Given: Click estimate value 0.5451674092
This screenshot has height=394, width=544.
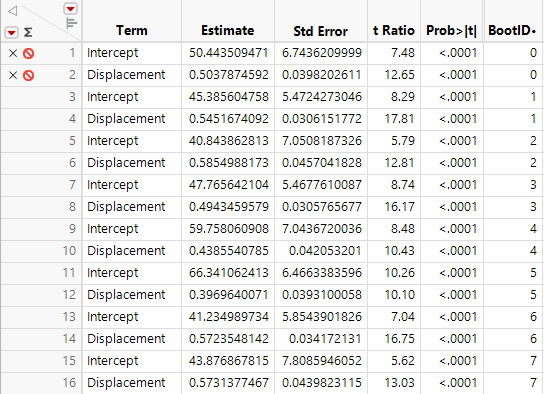Looking at the screenshot, I should pyautogui.click(x=229, y=119).
